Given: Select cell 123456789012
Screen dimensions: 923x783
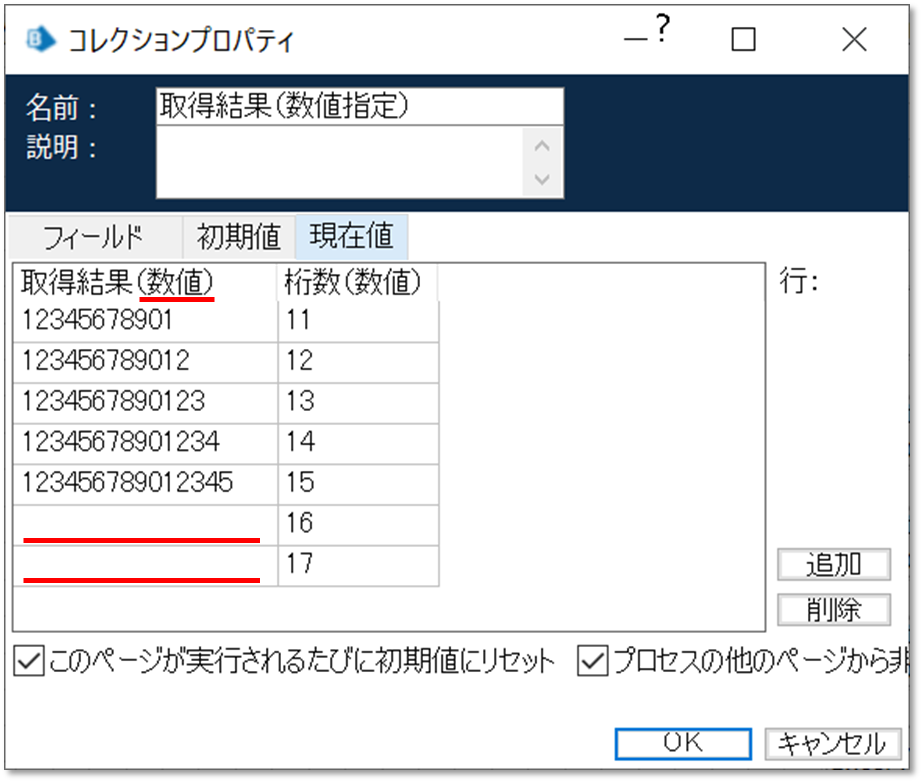Looking at the screenshot, I should pos(145,361).
